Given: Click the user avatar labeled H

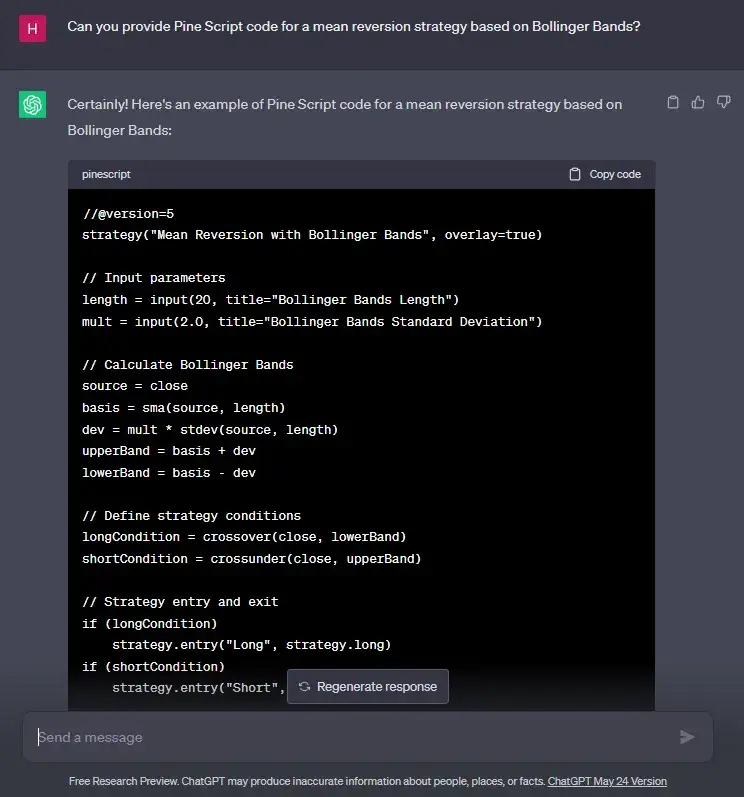Looking at the screenshot, I should [x=33, y=27].
